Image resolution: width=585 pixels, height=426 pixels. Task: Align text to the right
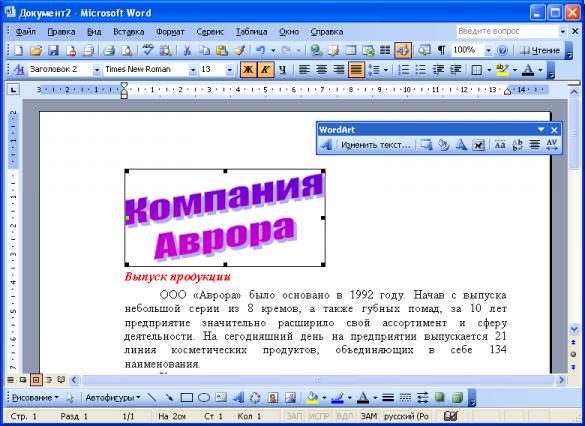(x=339, y=70)
